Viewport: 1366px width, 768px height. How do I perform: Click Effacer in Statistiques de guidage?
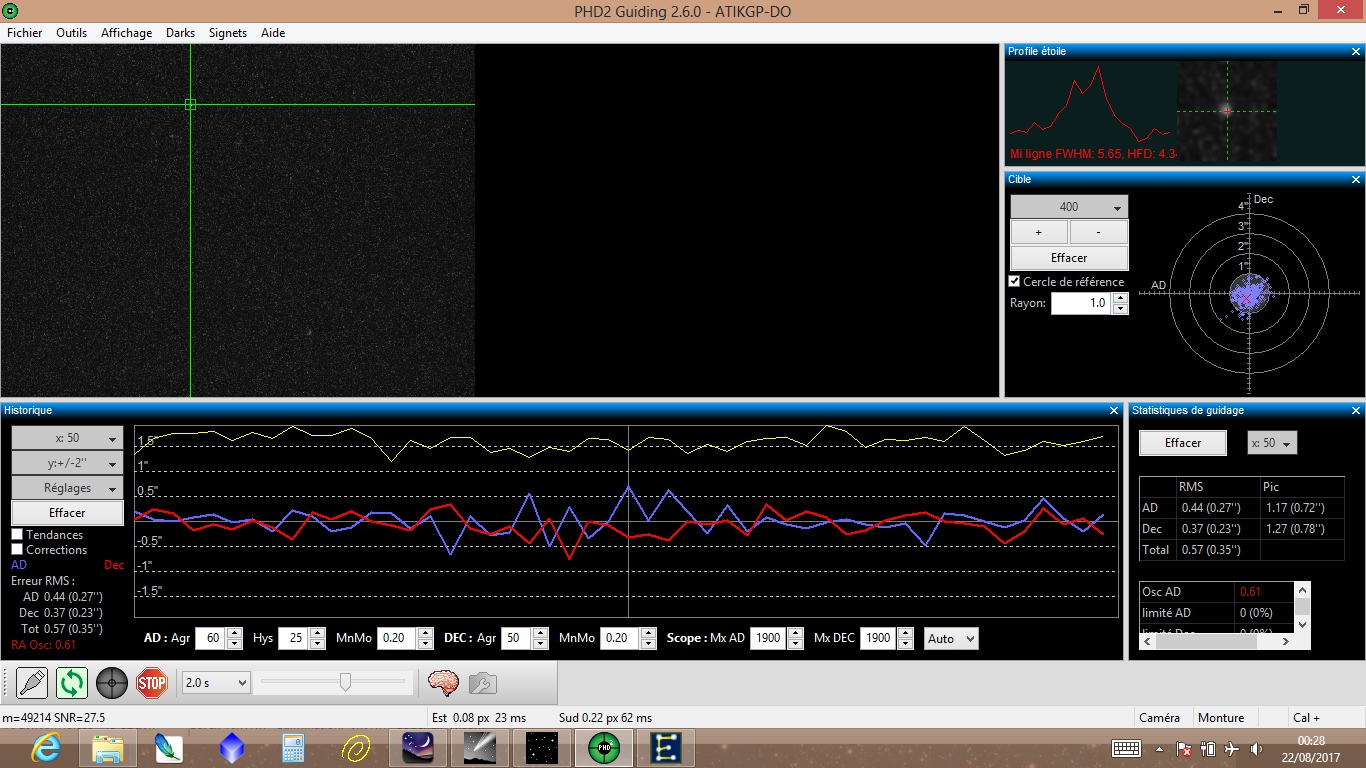tap(1183, 443)
